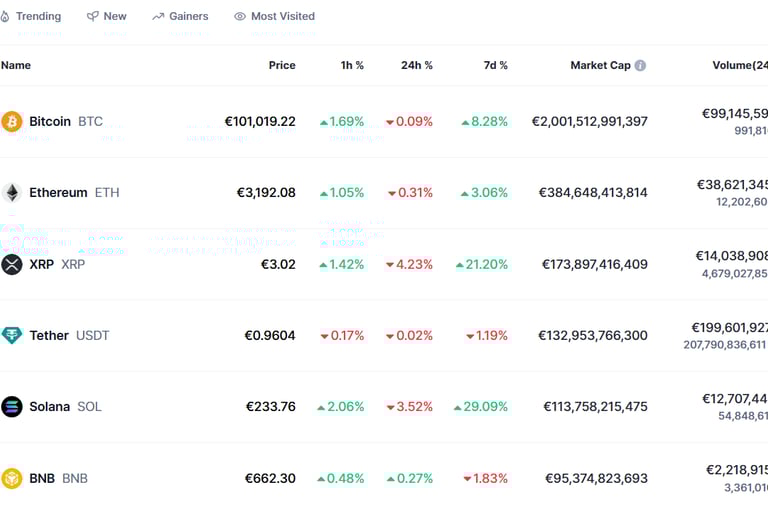Click the eye icon beside Most Visited
Viewport: 768px width, 512px height.
pyautogui.click(x=240, y=17)
